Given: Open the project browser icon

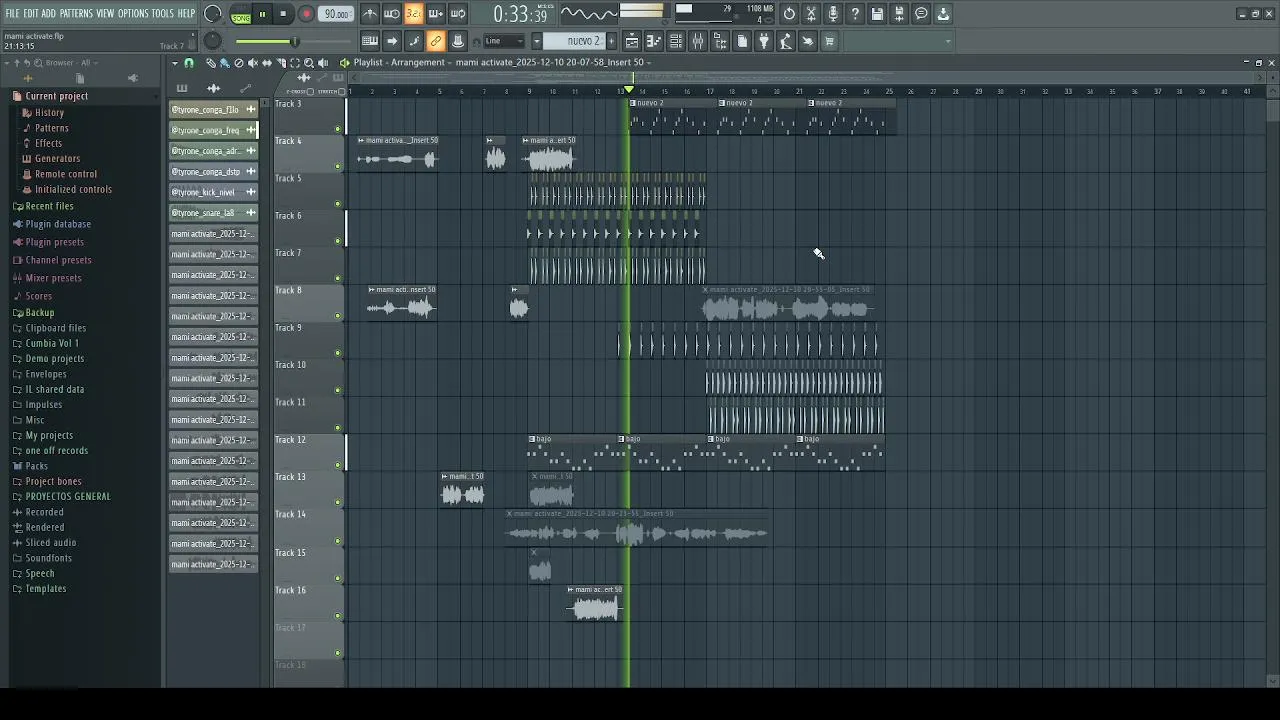Looking at the screenshot, I should pyautogui.click(x=720, y=41).
